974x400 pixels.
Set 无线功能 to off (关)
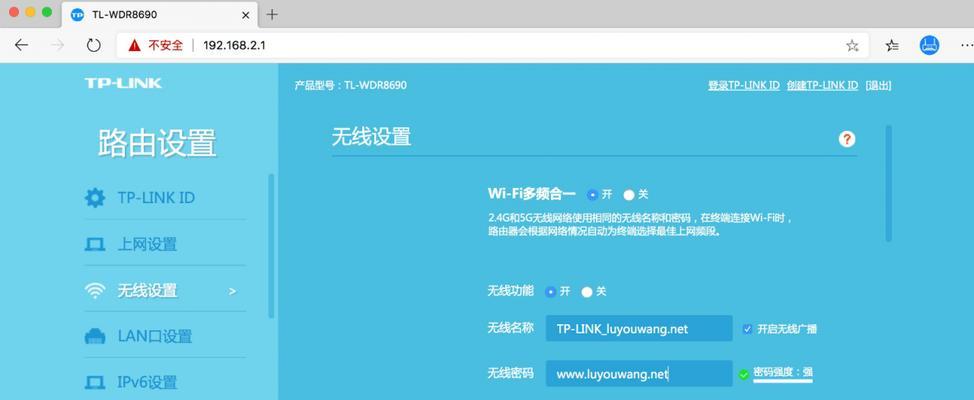coord(586,291)
